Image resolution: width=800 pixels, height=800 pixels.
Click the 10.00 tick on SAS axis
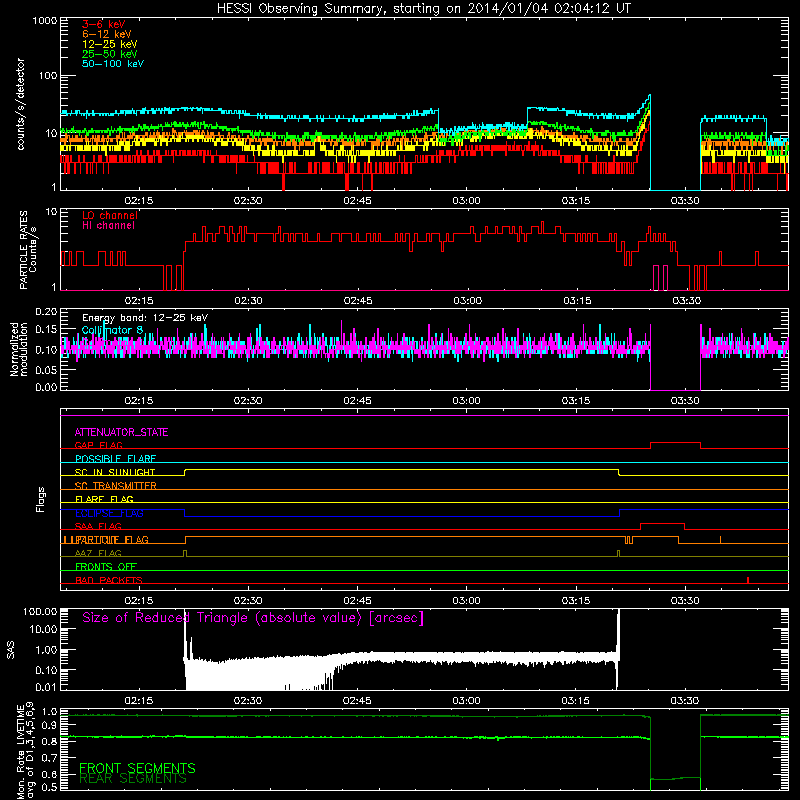(43, 629)
